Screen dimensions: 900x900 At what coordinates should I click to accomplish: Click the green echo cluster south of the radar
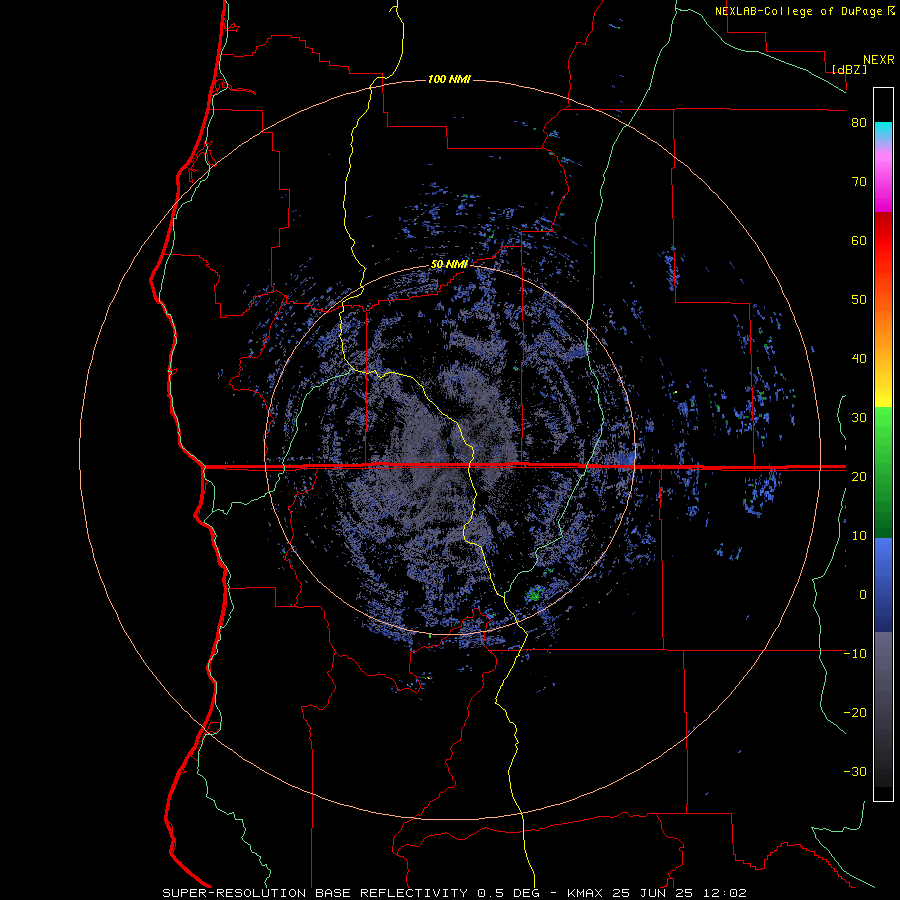tap(535, 595)
